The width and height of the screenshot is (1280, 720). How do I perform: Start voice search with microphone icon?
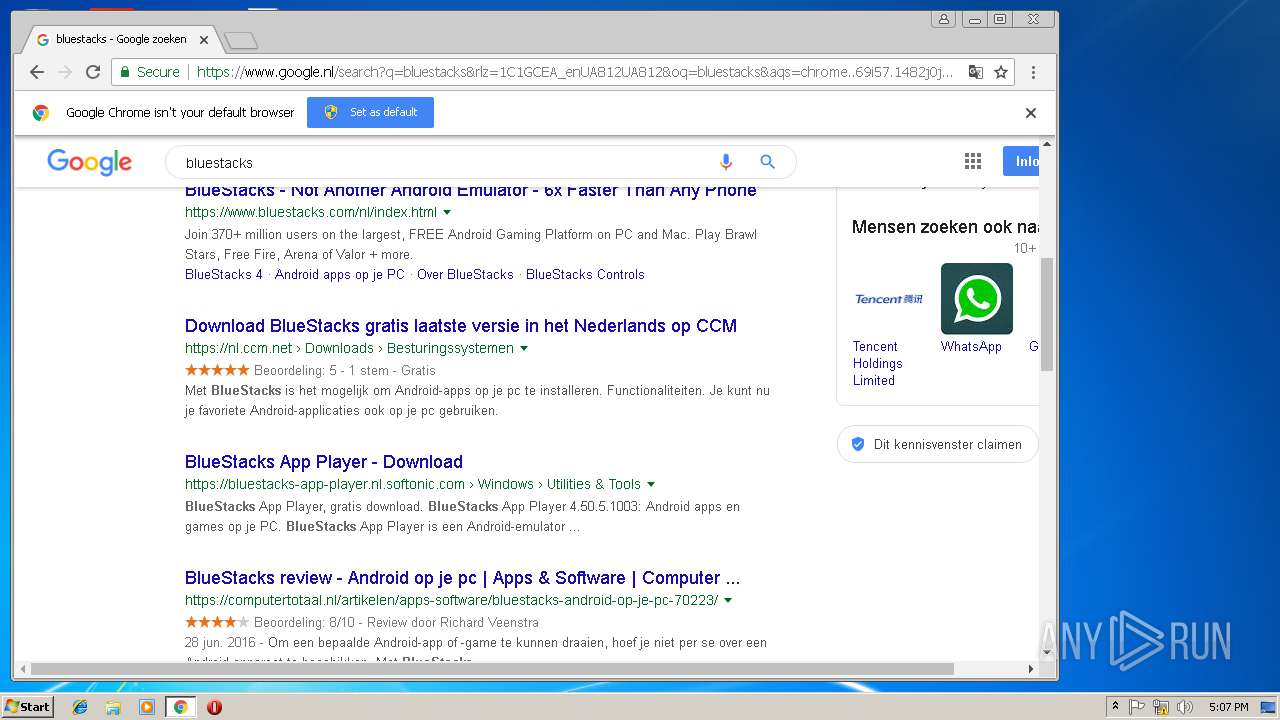pyautogui.click(x=726, y=162)
